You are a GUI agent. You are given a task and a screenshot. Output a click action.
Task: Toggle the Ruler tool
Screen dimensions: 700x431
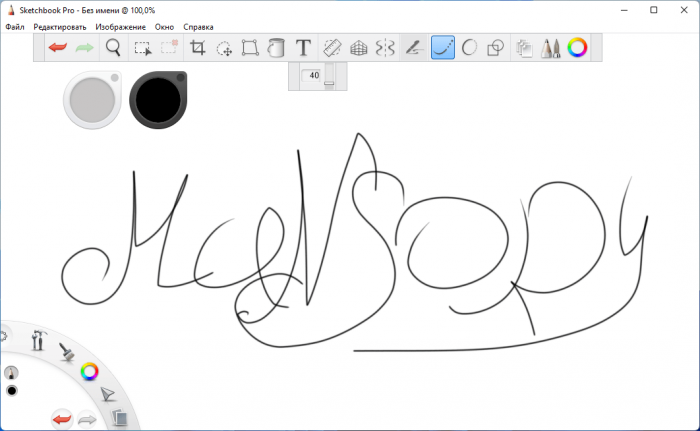(x=334, y=47)
